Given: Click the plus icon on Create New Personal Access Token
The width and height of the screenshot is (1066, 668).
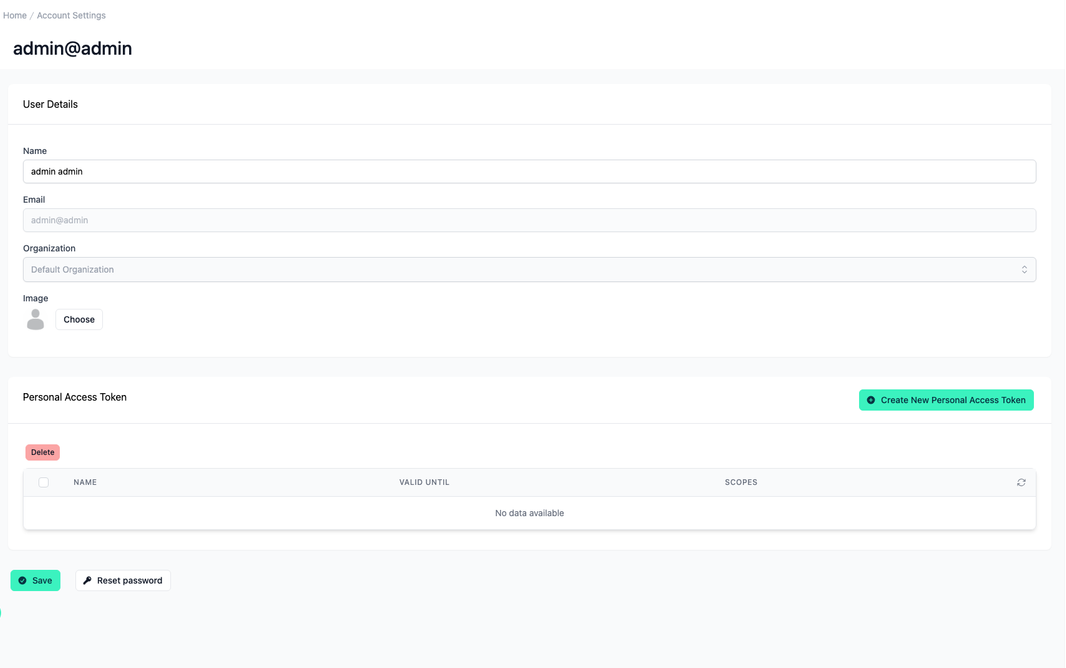Looking at the screenshot, I should click(872, 399).
